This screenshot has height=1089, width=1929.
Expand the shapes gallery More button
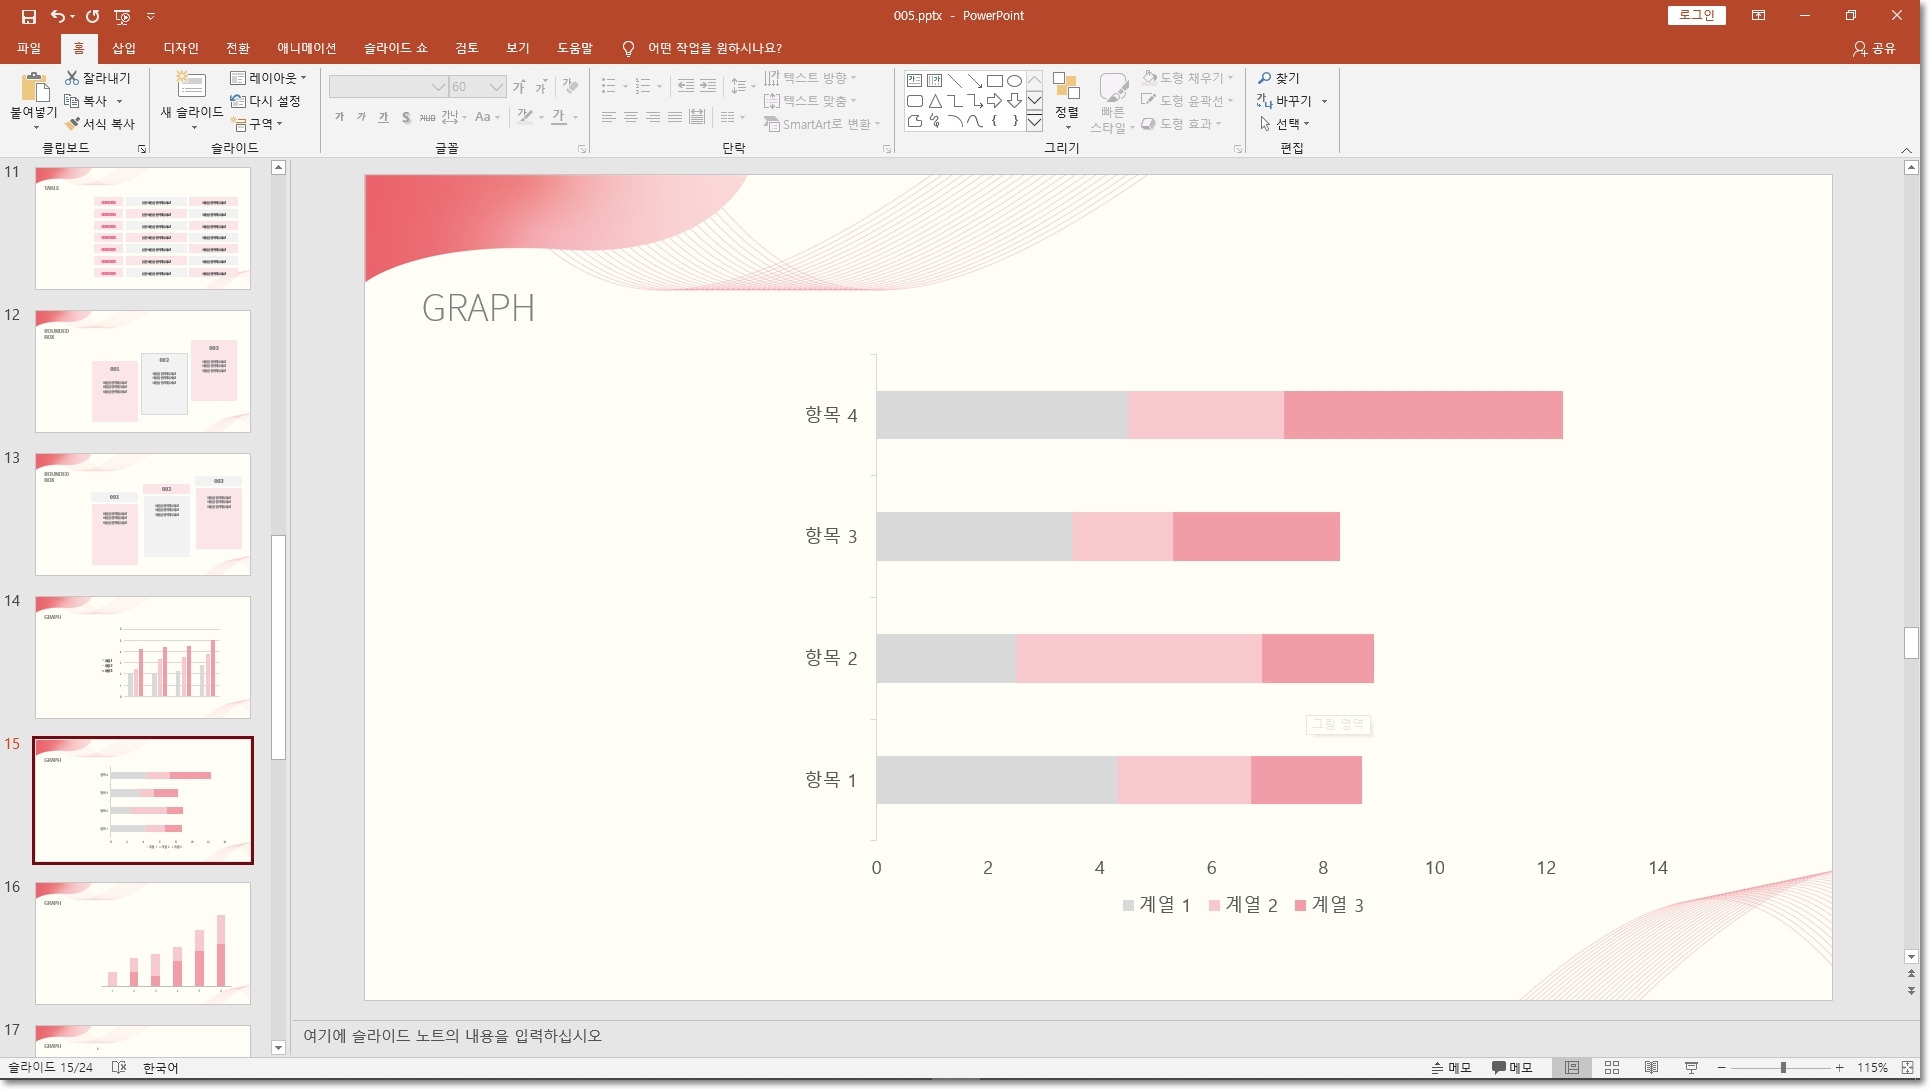tap(1035, 122)
